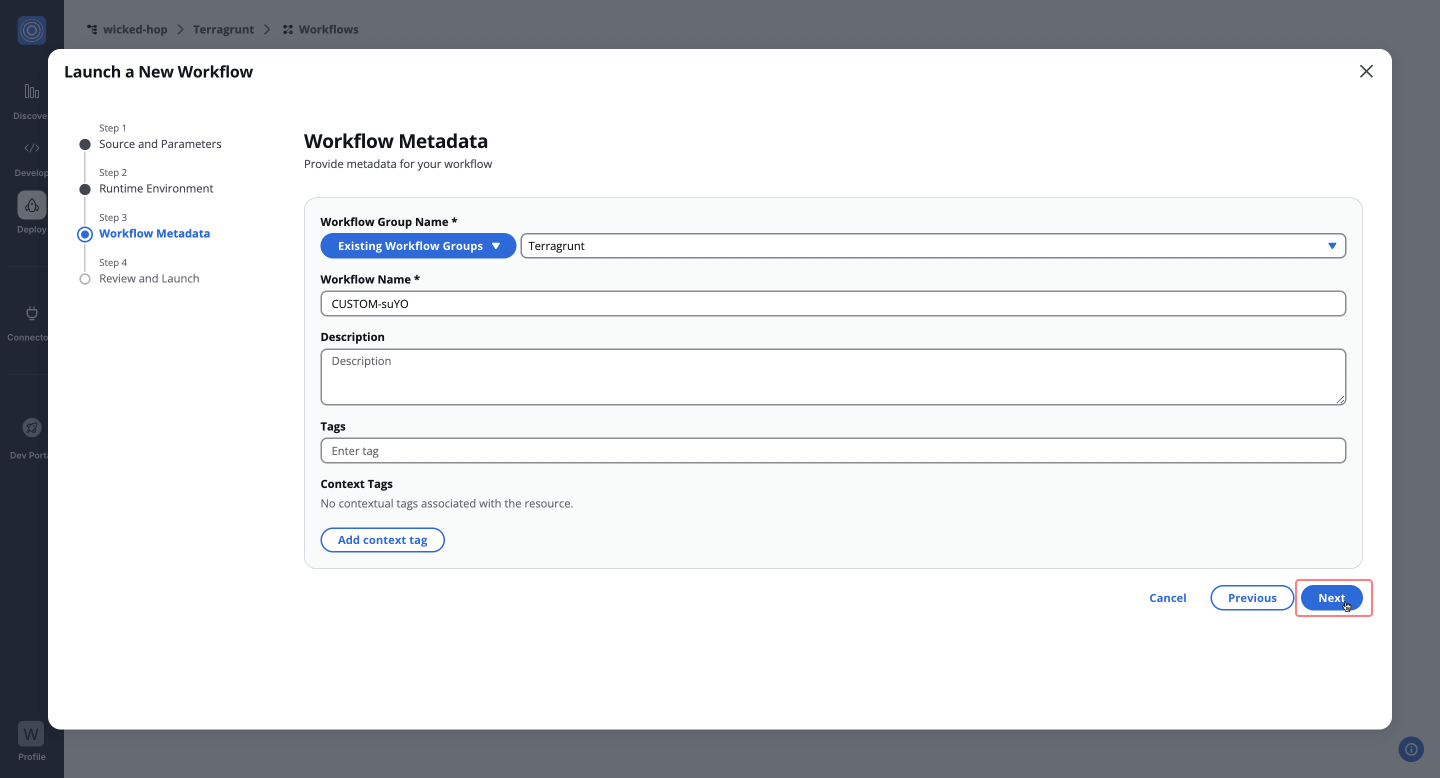Open the Develop code icon in sidebar
This screenshot has height=778, width=1440.
31,148
